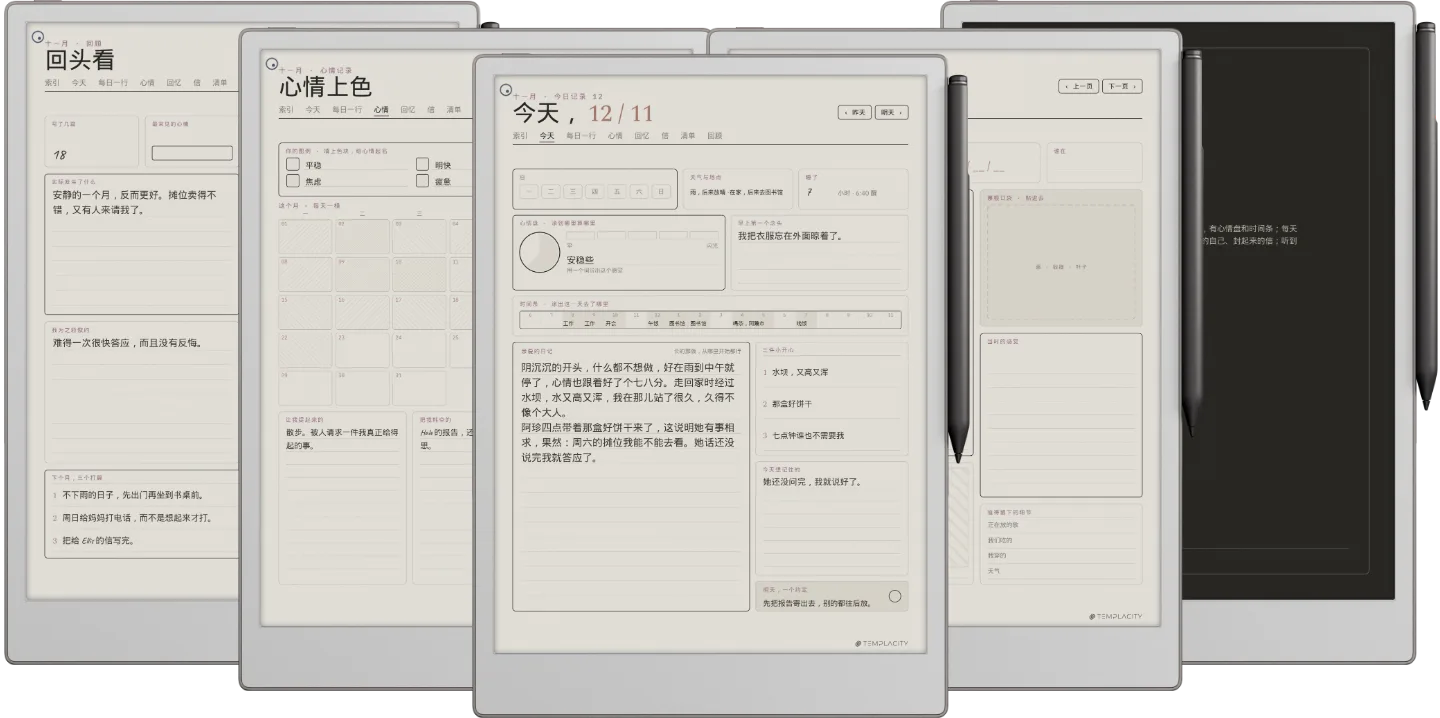Mark the 明天 promise circle as done

point(894,596)
